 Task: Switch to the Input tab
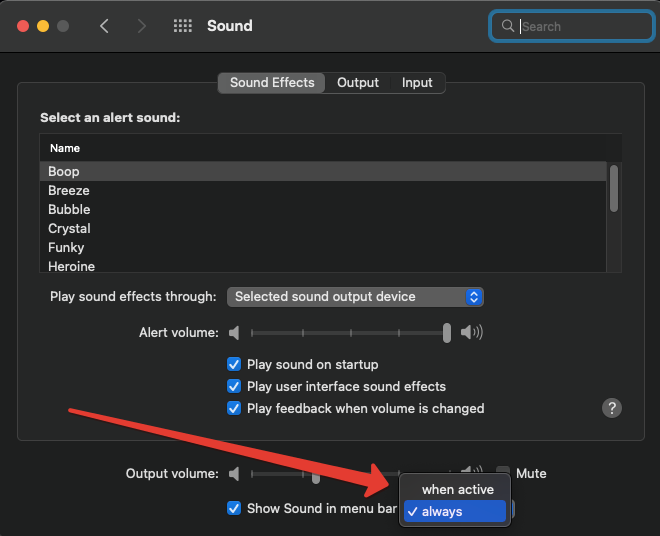pyautogui.click(x=417, y=82)
